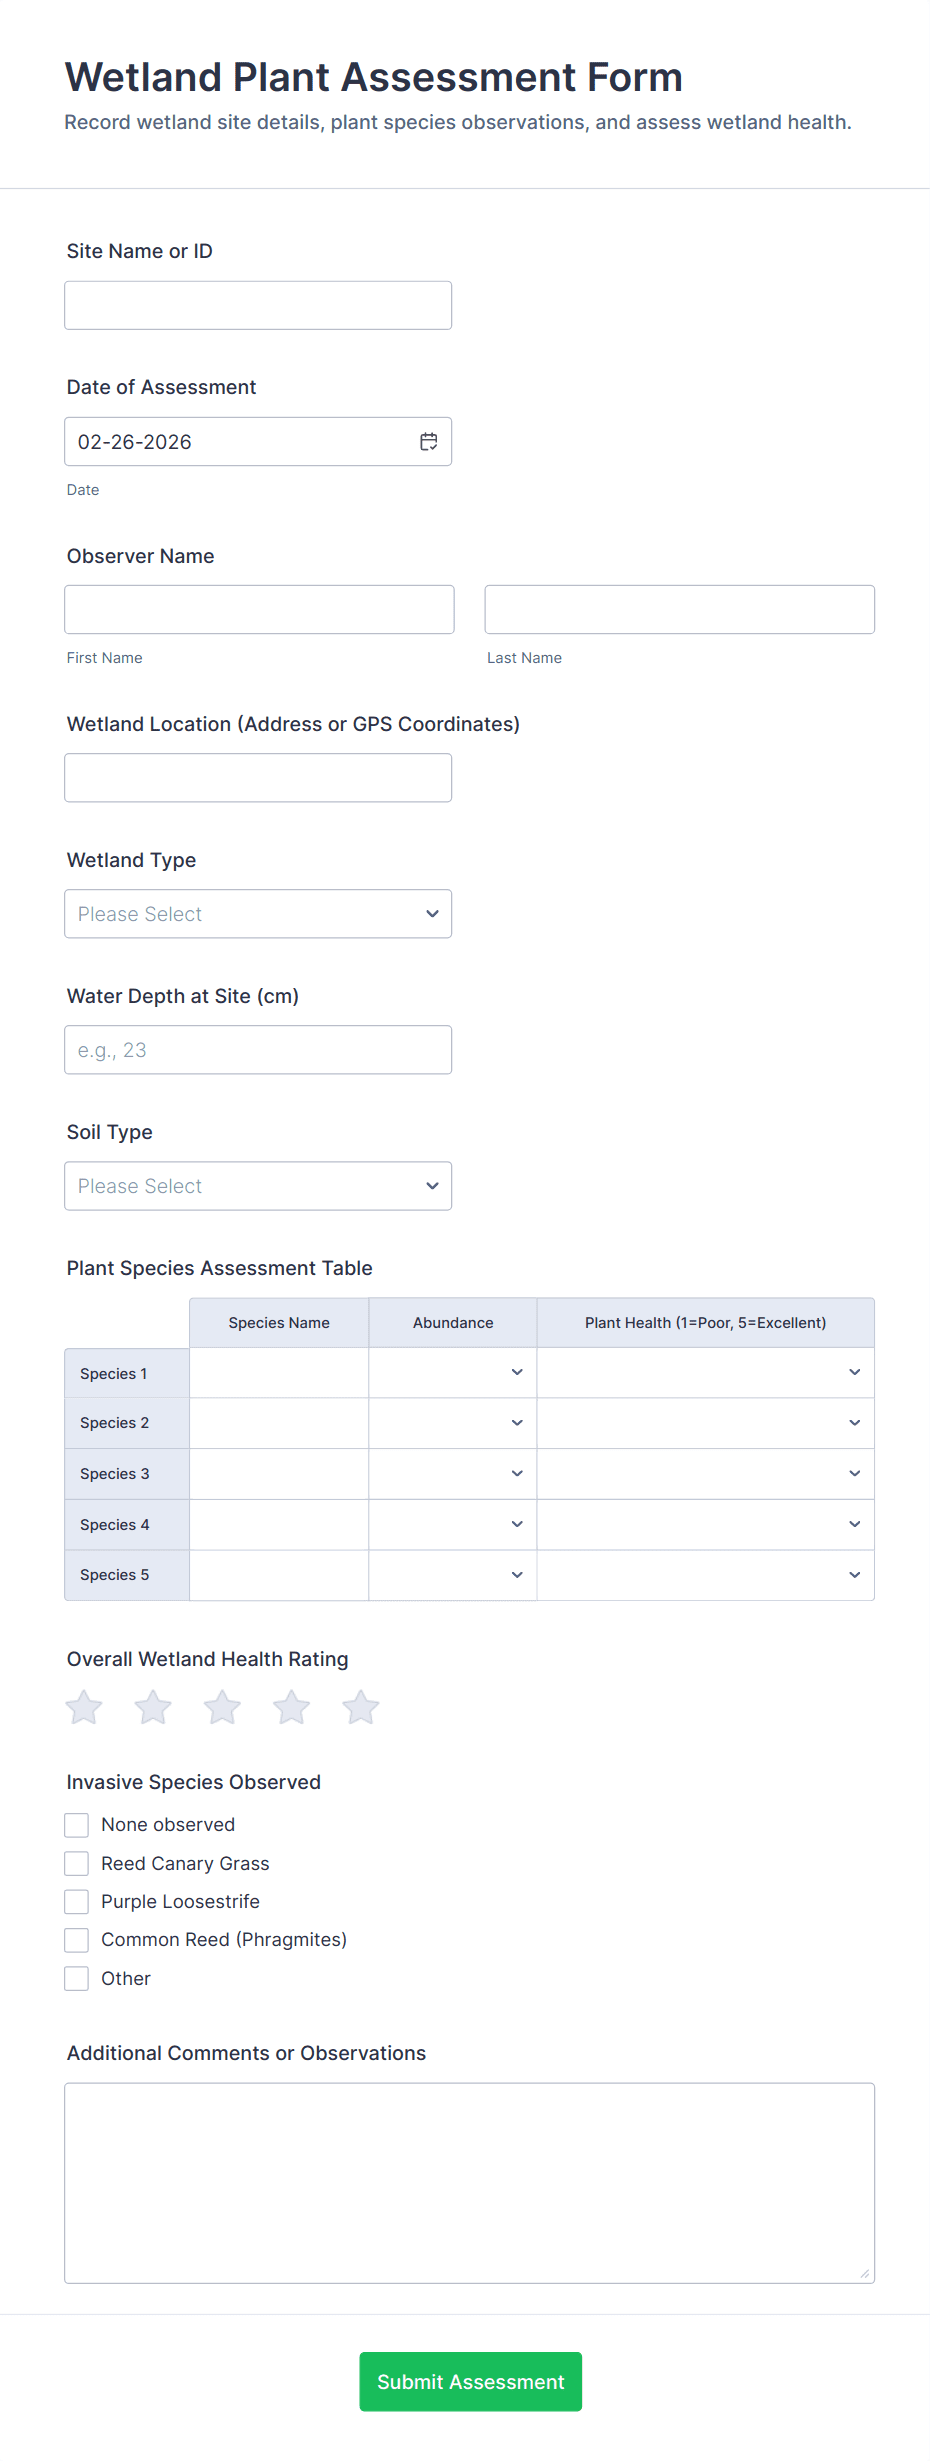Choose the third star rating

[x=222, y=1708]
